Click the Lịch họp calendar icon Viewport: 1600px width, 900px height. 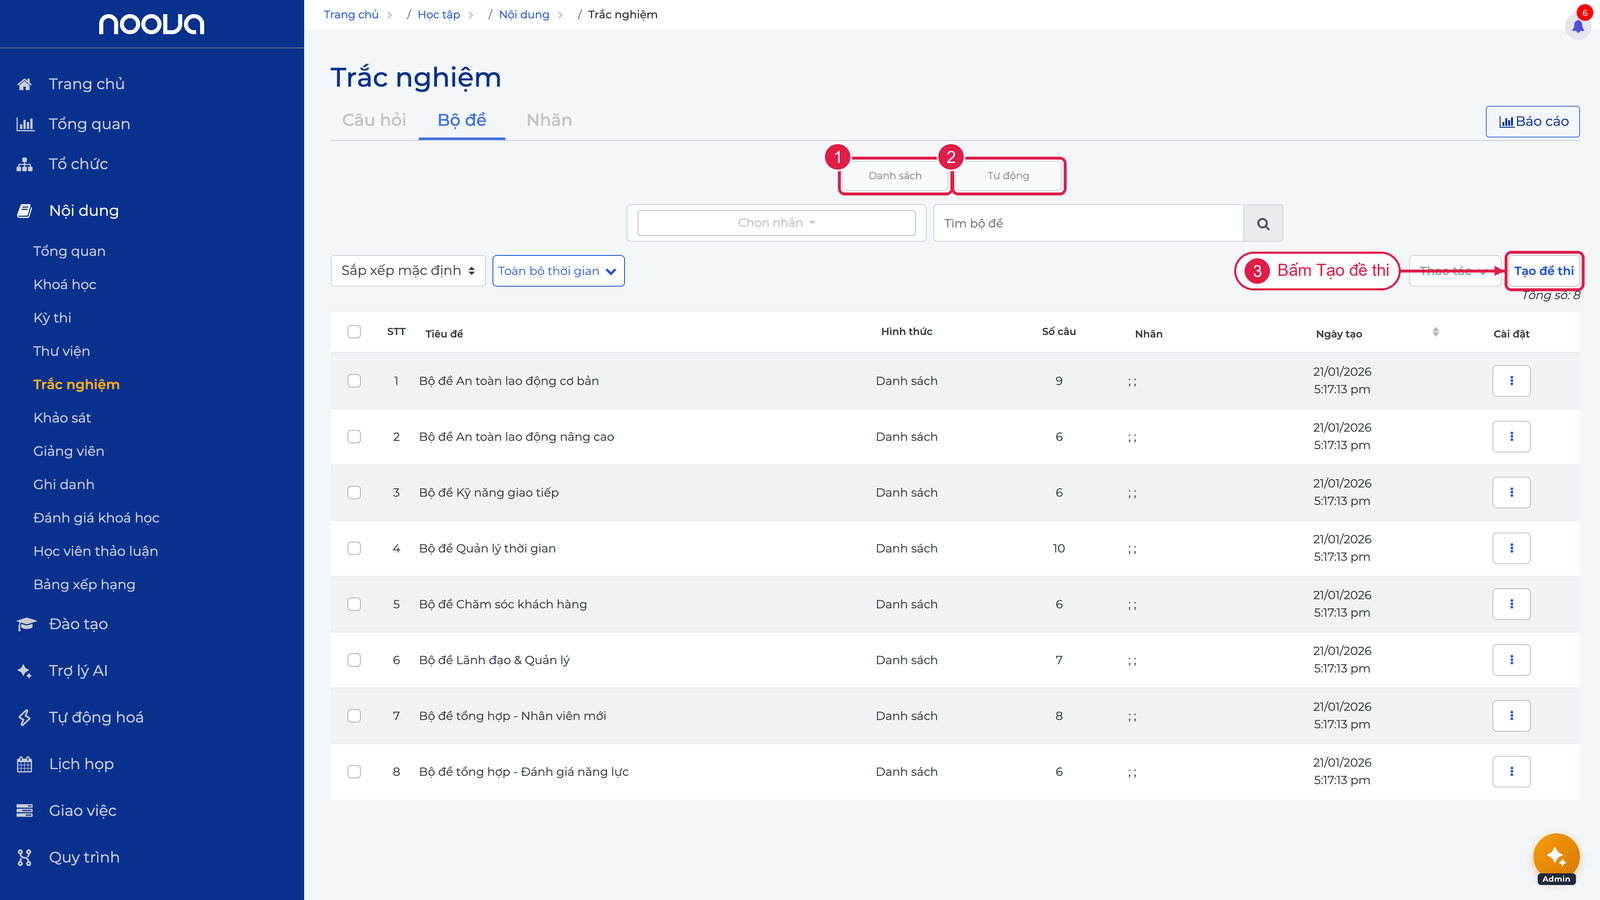point(25,764)
